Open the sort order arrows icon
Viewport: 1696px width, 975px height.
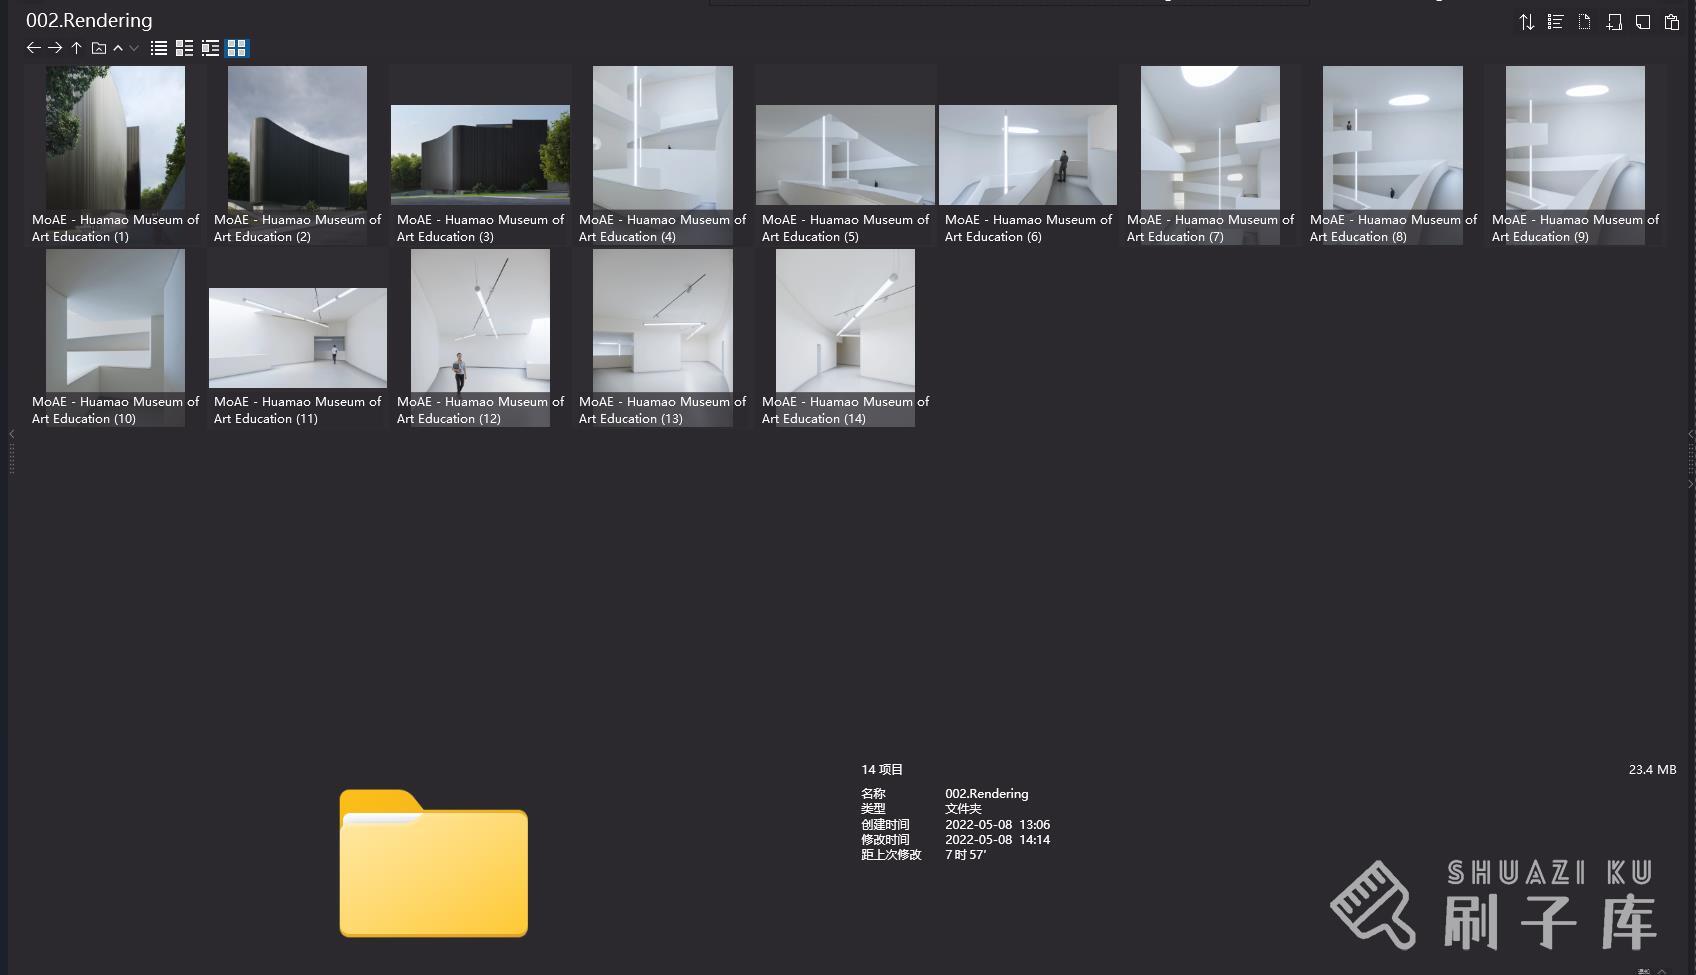pyautogui.click(x=1526, y=22)
